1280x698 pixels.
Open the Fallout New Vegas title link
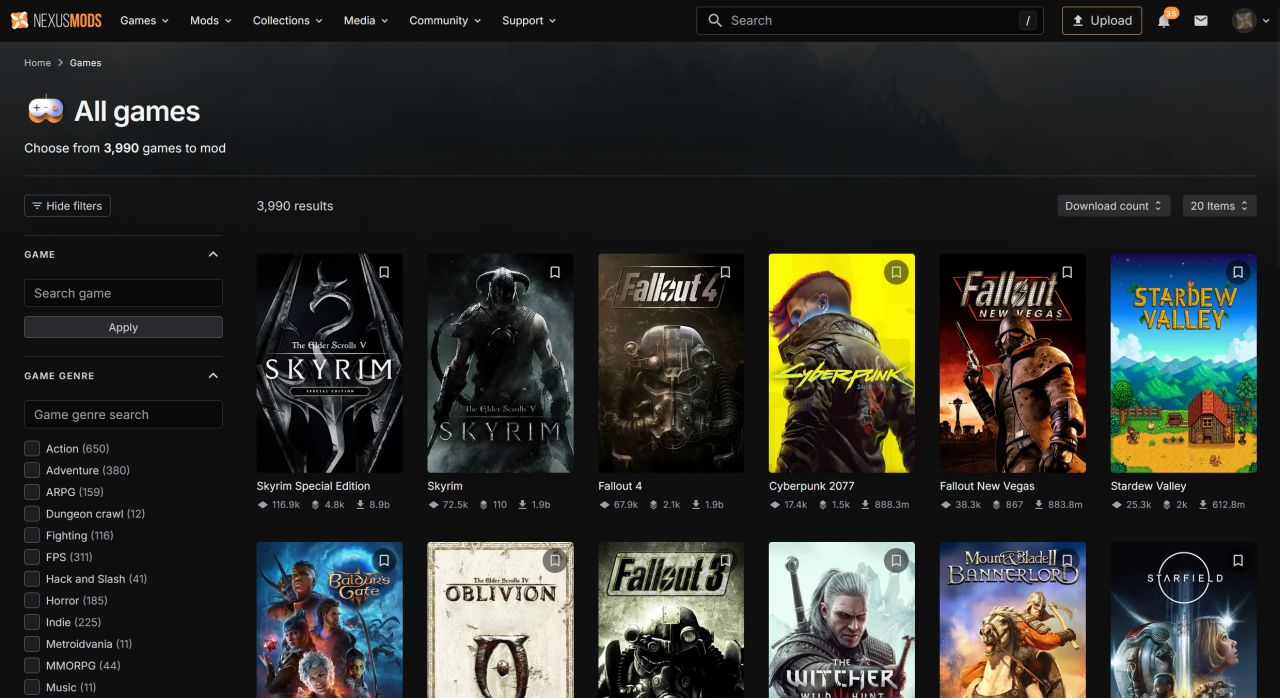(x=987, y=486)
